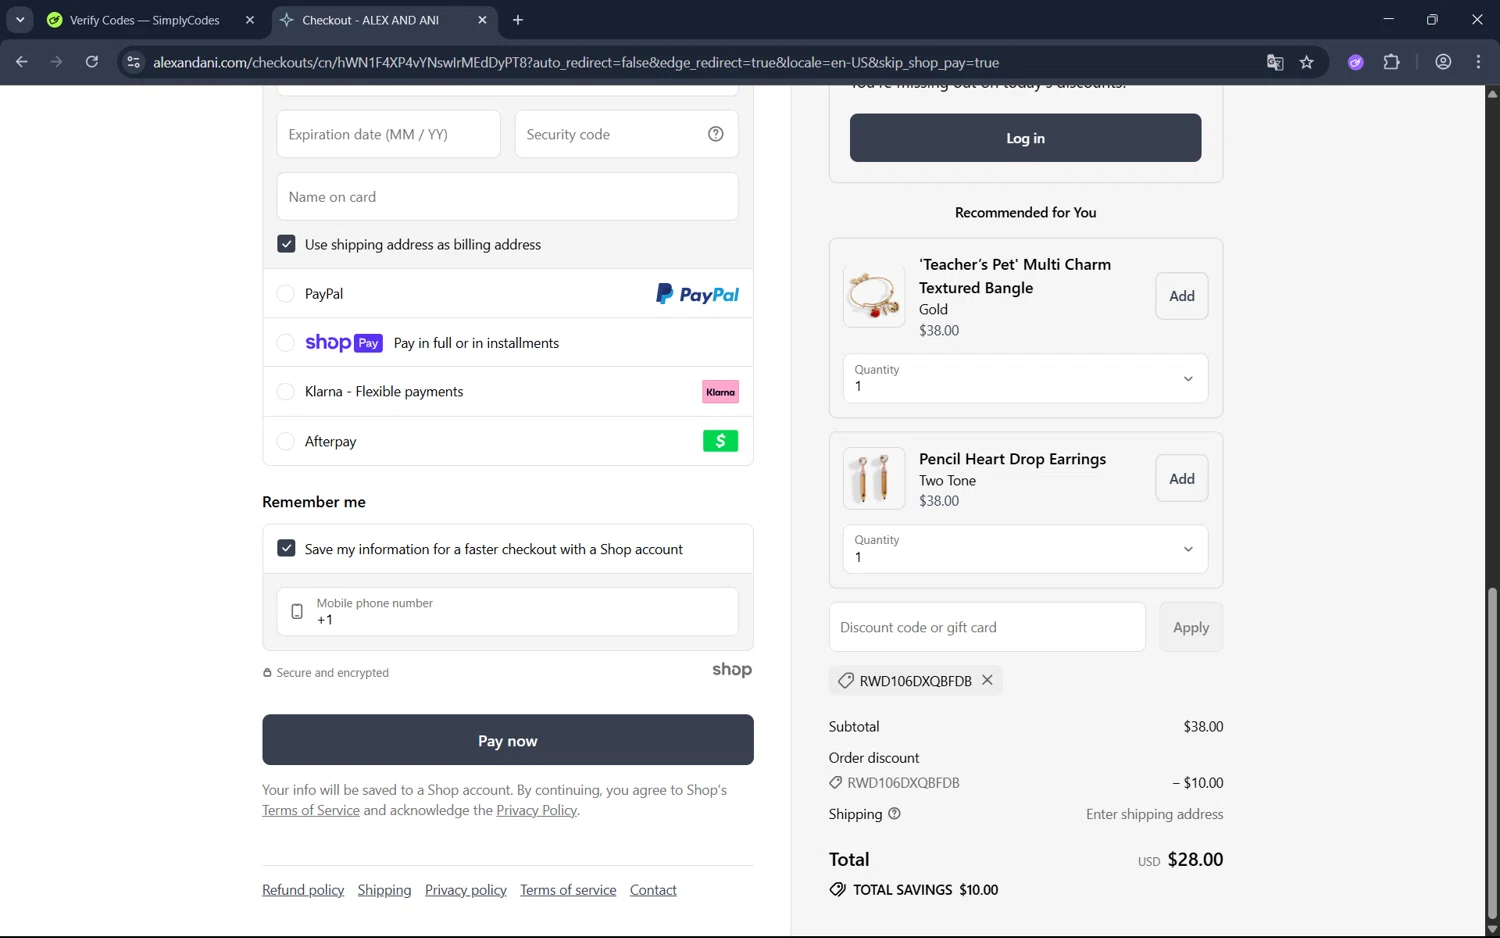
Task: Click the Name on card field
Action: point(507,197)
